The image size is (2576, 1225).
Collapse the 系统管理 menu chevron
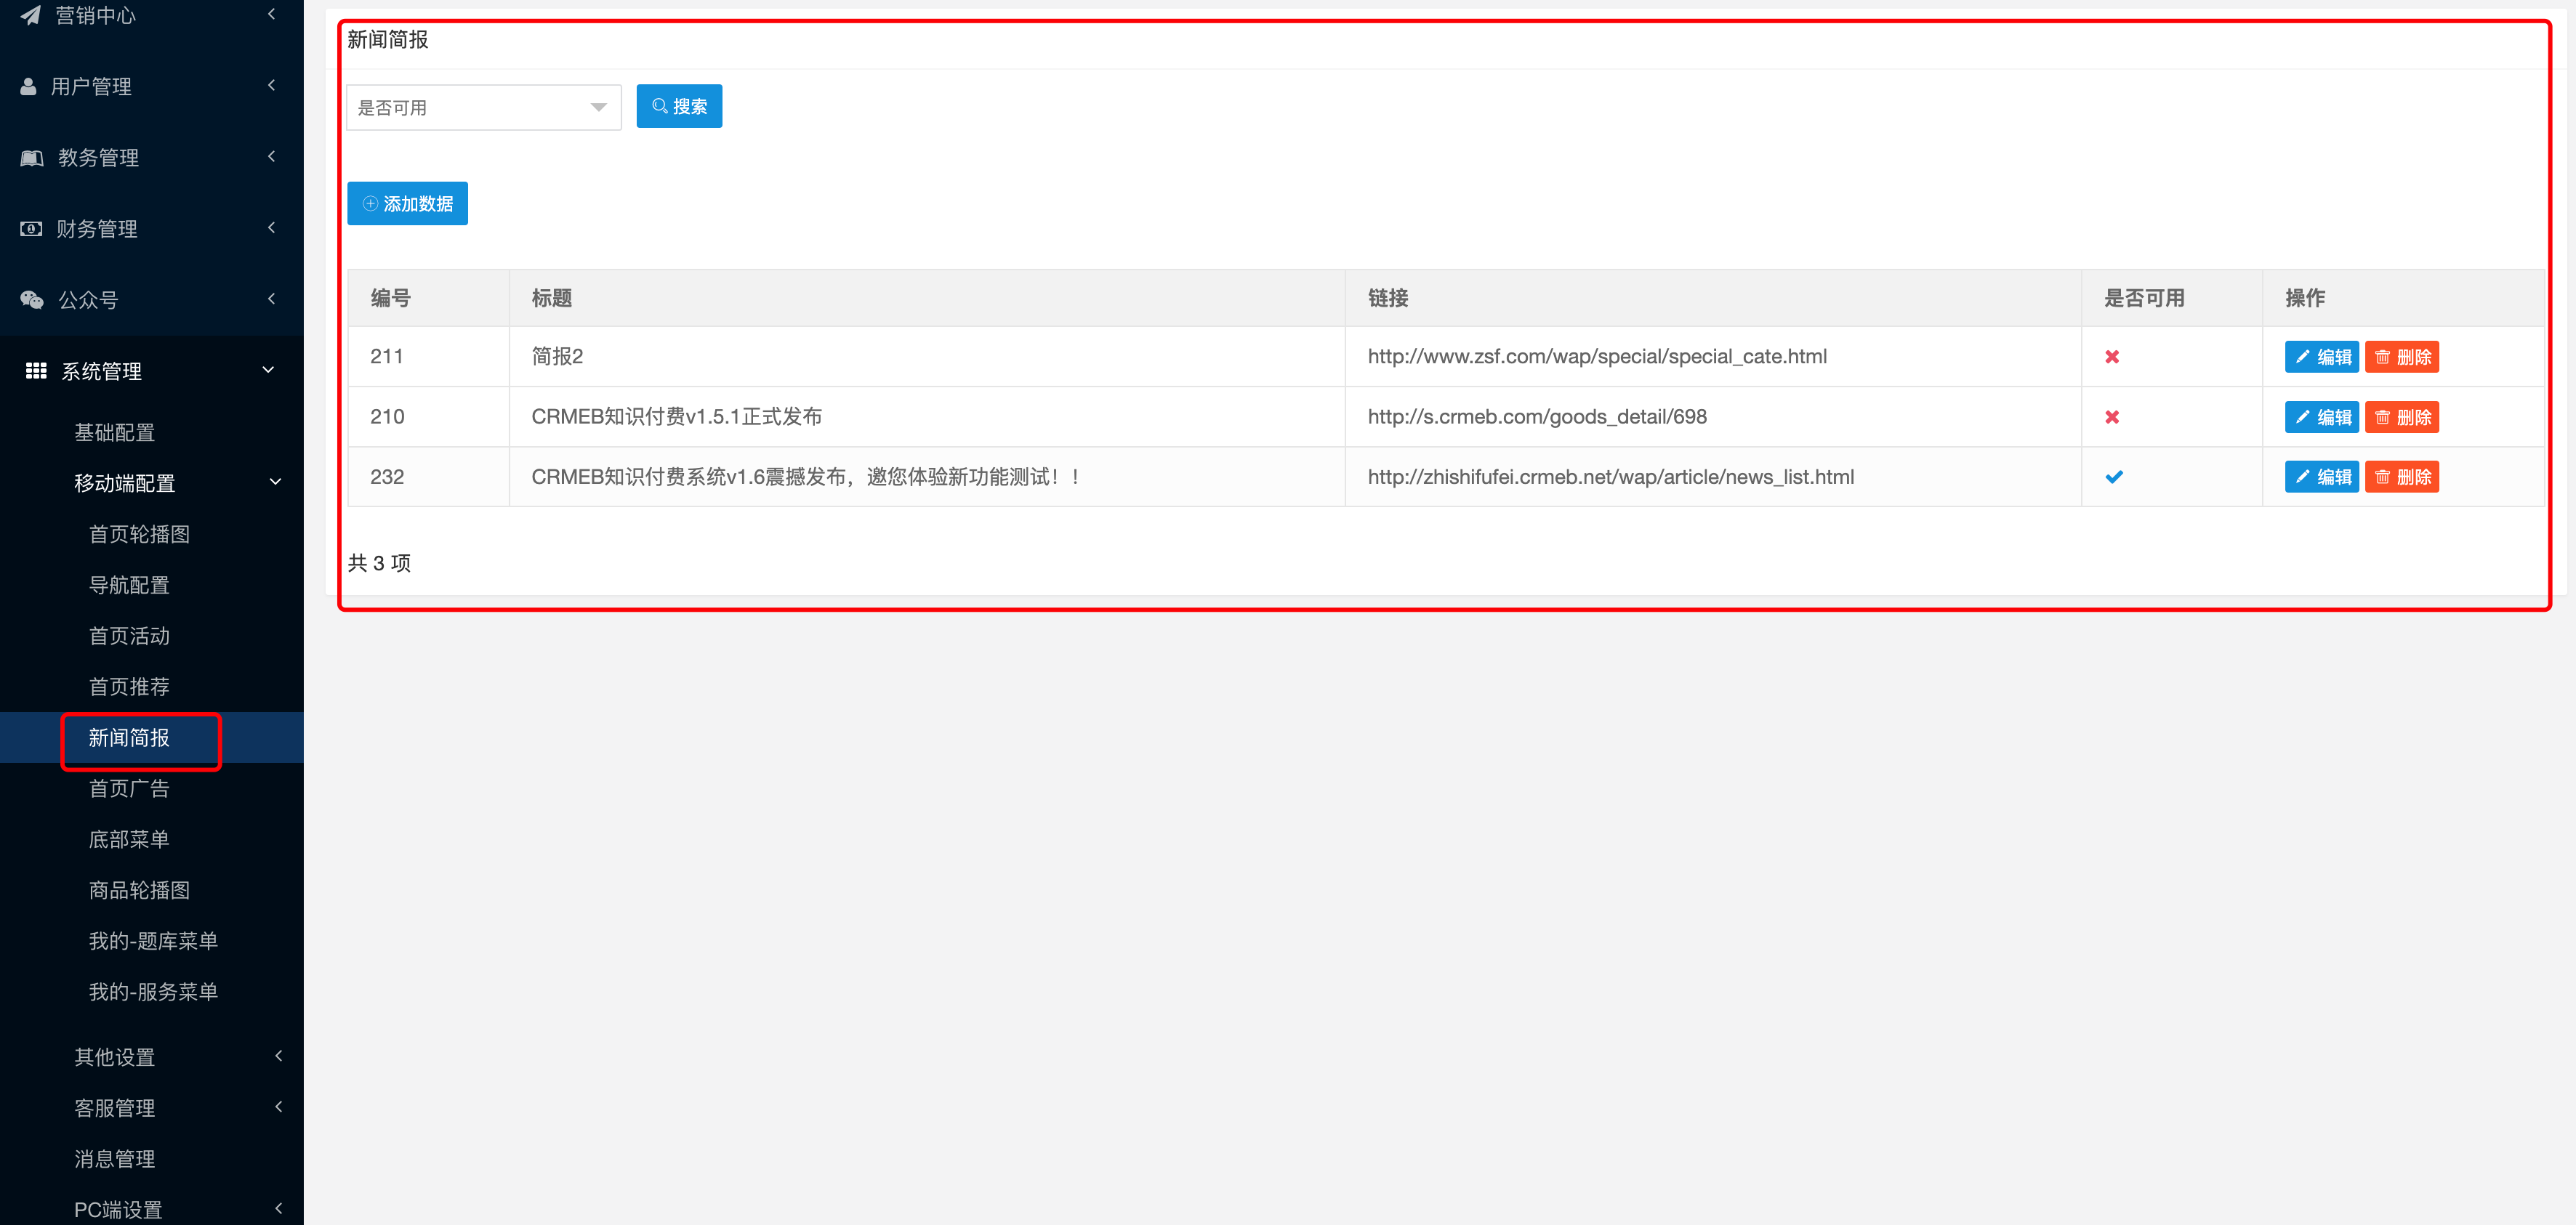tap(268, 370)
